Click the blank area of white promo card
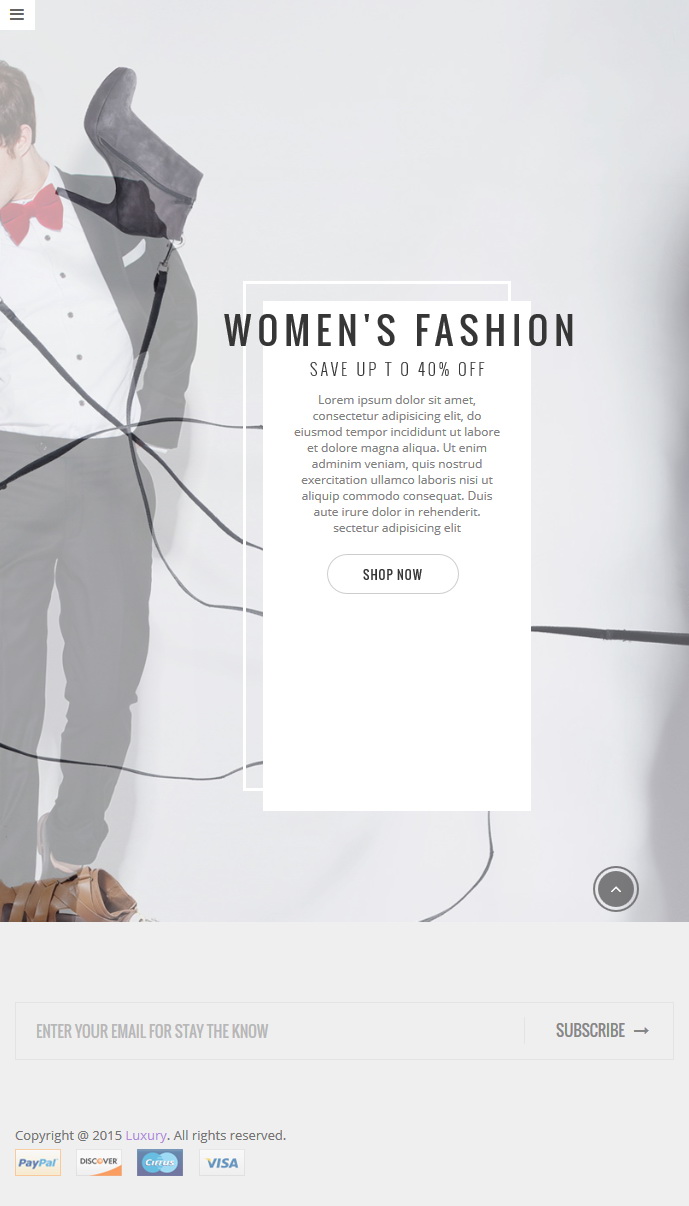689x1206 pixels. pyautogui.click(x=397, y=700)
